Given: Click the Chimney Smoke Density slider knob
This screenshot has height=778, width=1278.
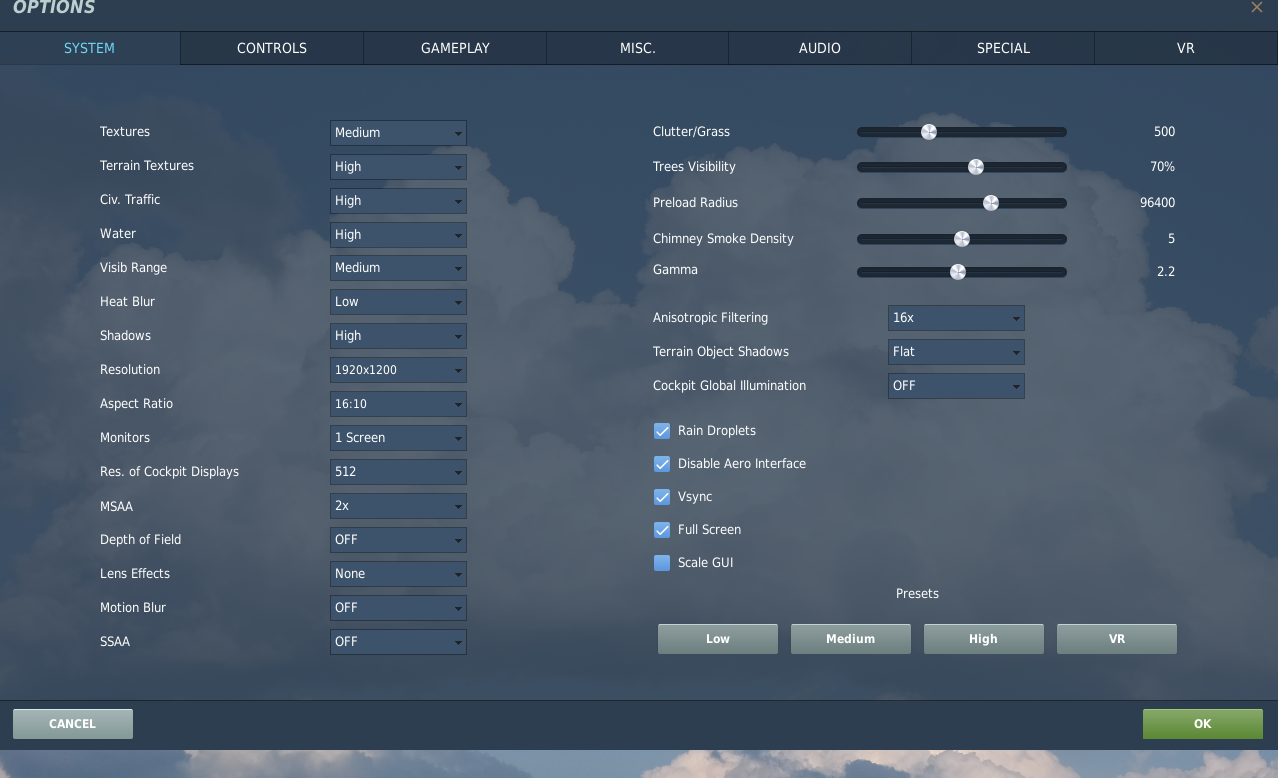Looking at the screenshot, I should (x=962, y=239).
